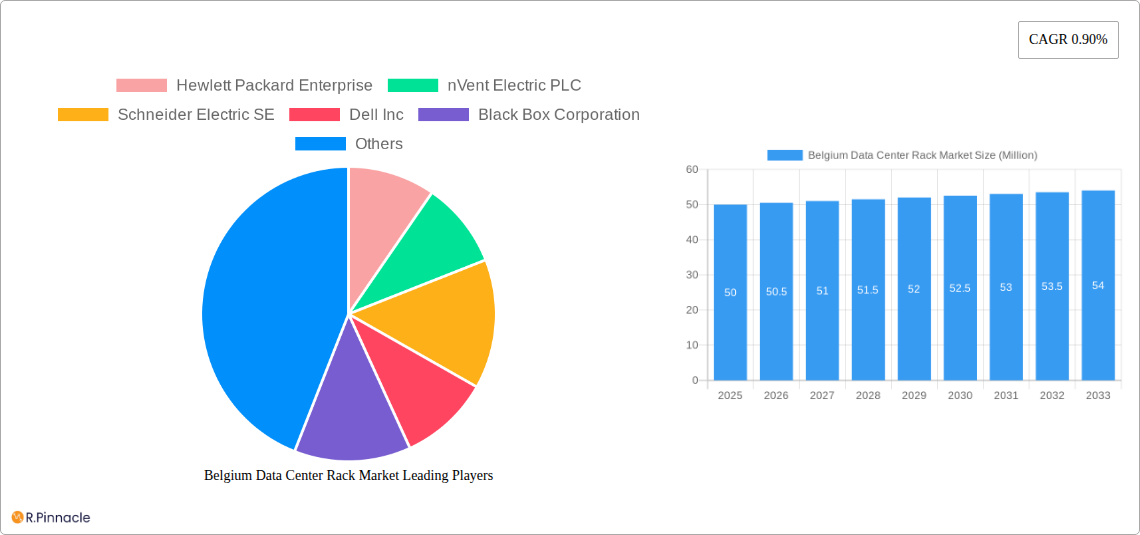1140x535 pixels.
Task: Click the 2026 bar labeled 50.5
Action: tap(776, 291)
